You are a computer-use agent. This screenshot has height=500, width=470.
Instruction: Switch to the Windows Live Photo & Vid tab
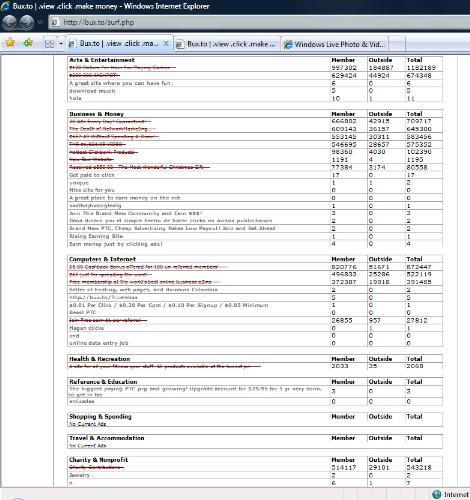pyautogui.click(x=335, y=44)
